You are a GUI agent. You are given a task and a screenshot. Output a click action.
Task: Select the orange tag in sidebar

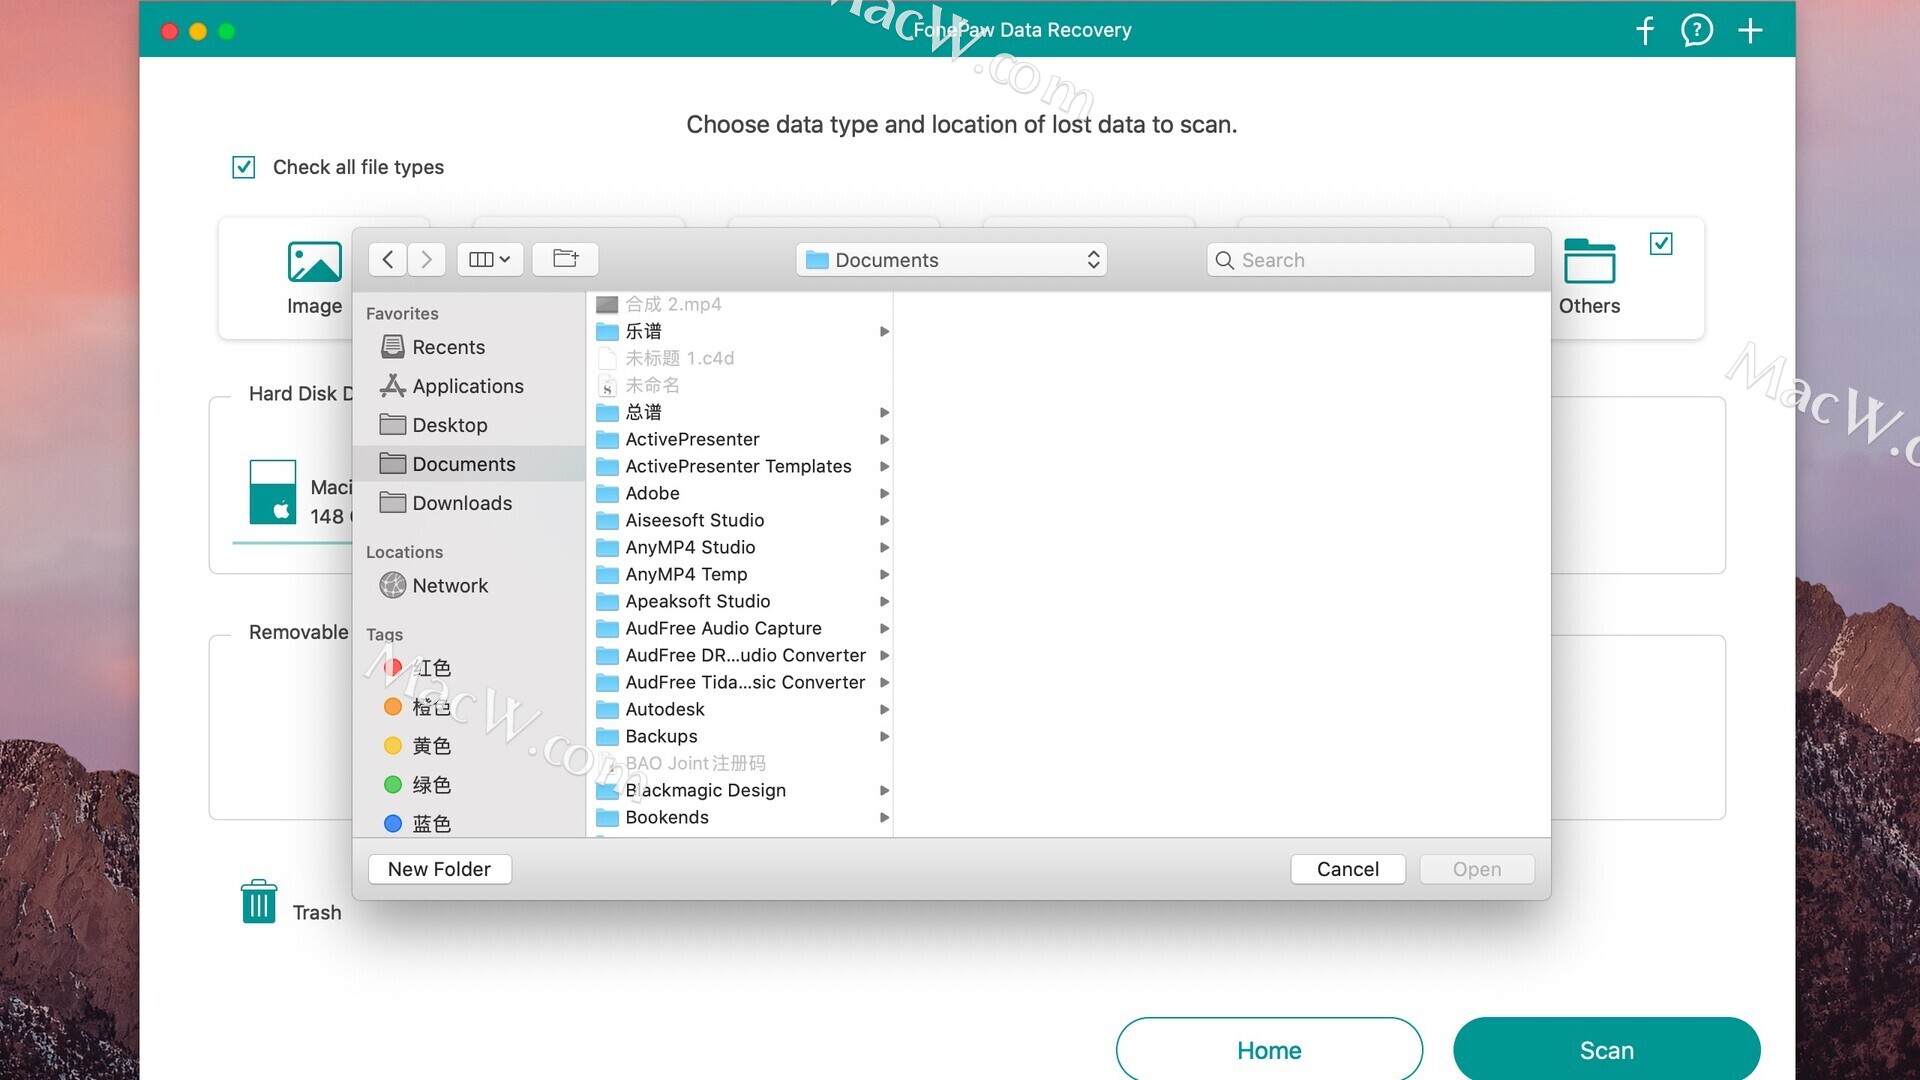coord(470,707)
